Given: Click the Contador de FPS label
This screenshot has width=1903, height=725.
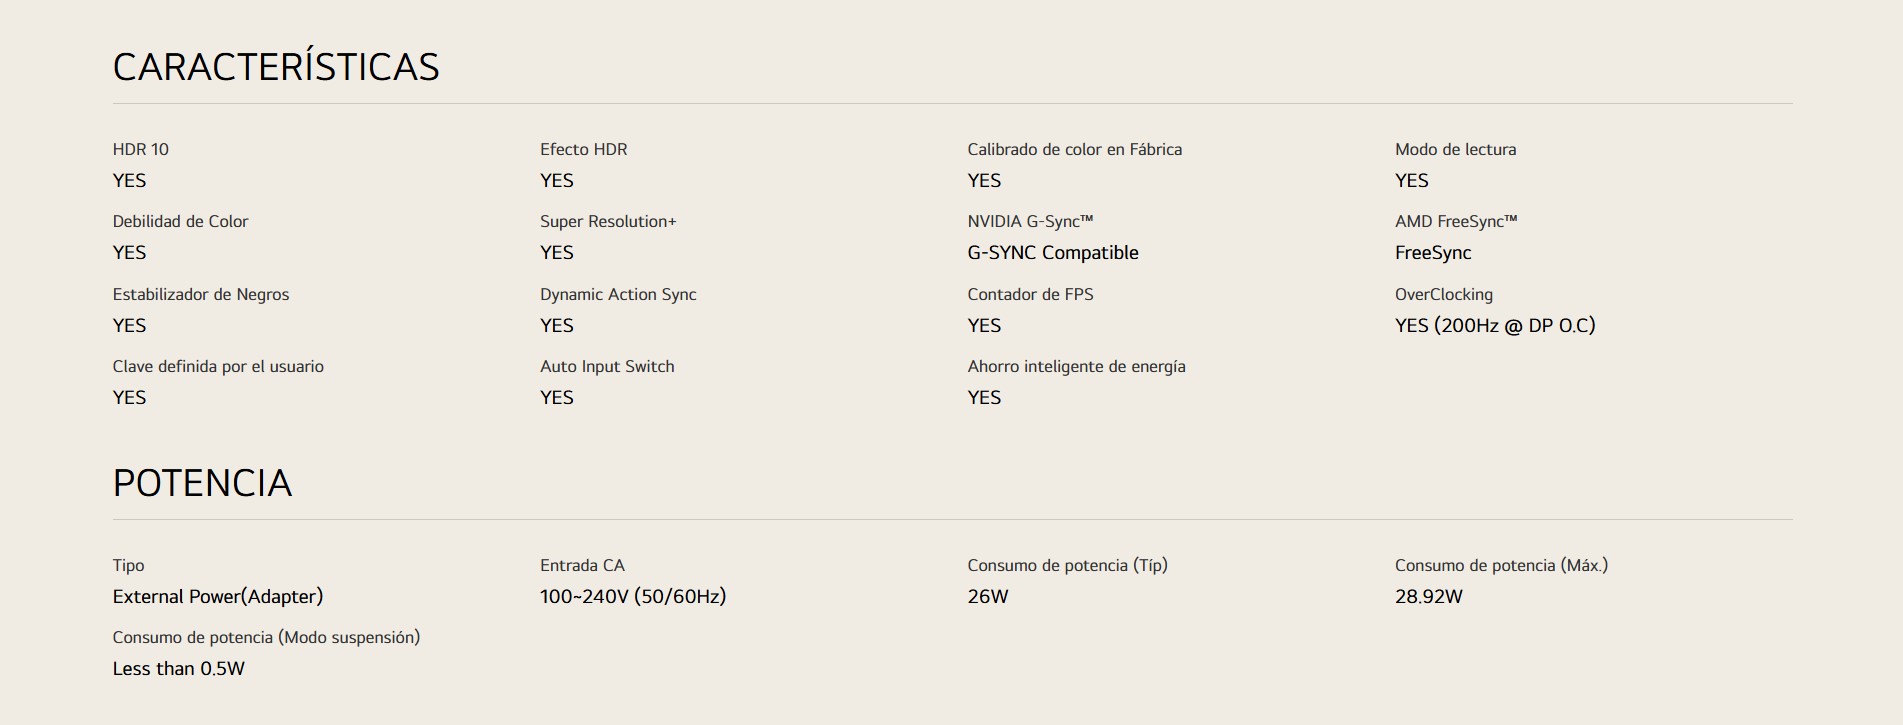Looking at the screenshot, I should click(x=1030, y=294).
